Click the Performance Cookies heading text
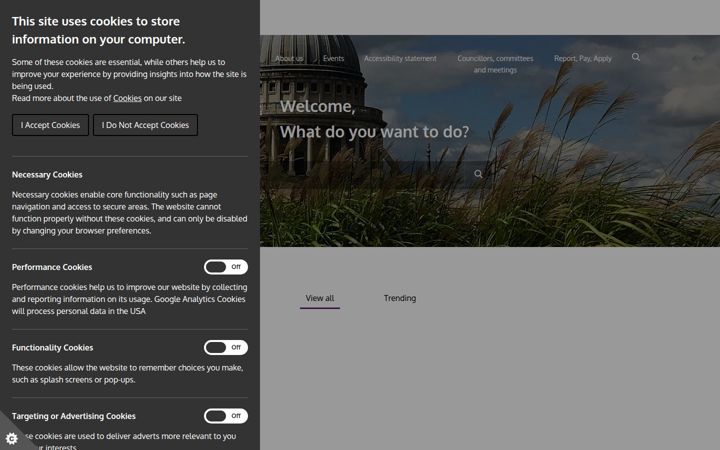Screen dimensions: 720x450 [x=52, y=267]
